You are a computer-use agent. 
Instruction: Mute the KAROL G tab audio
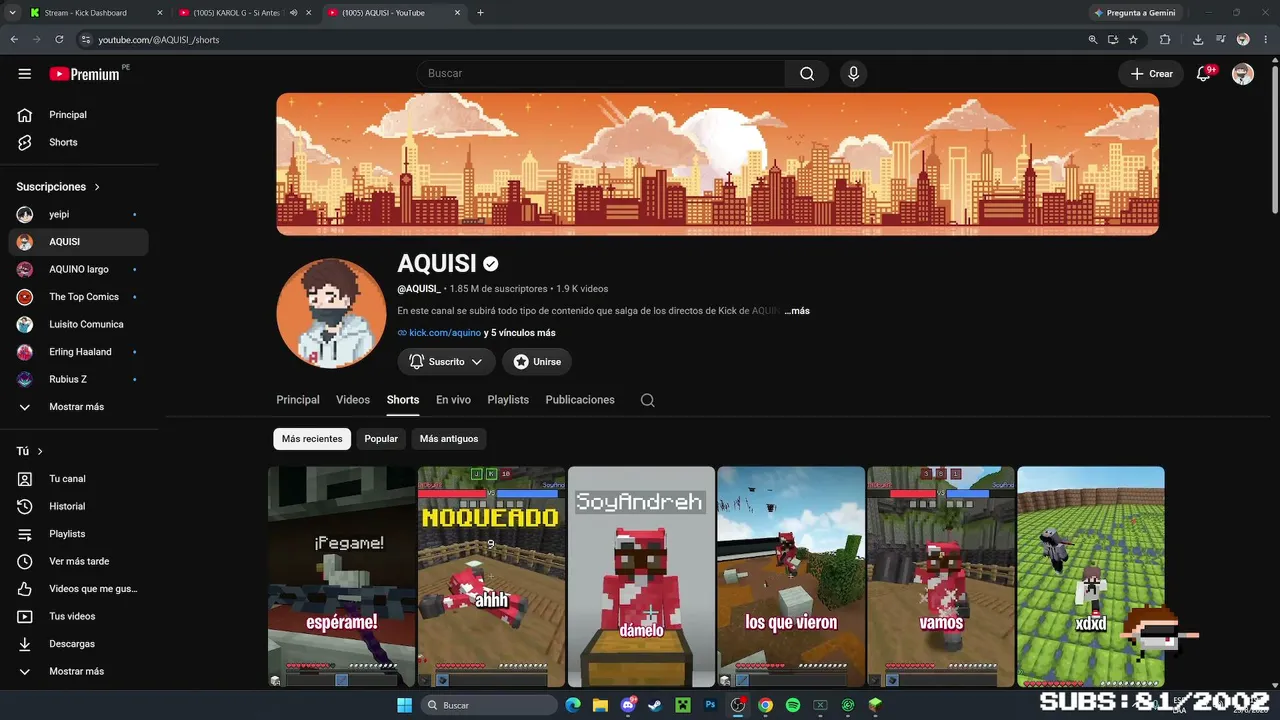294,13
